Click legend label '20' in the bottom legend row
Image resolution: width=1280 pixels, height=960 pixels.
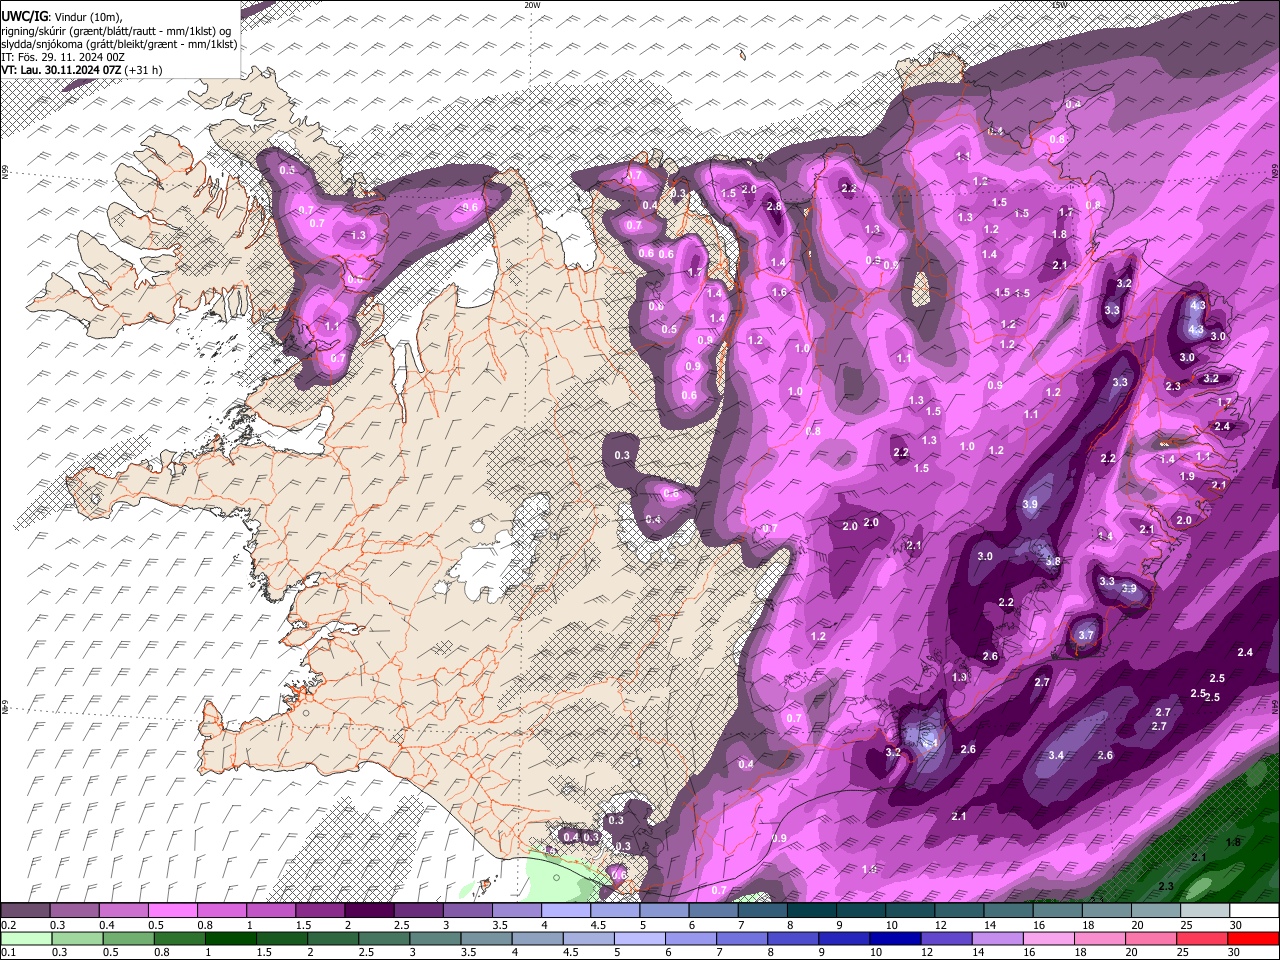click(1132, 952)
